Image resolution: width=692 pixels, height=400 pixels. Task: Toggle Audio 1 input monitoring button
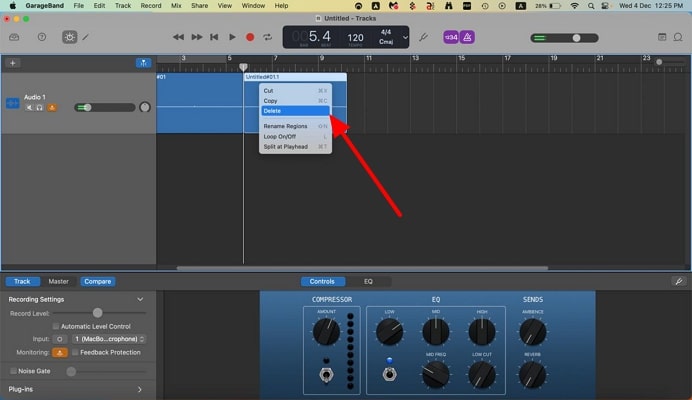tap(52, 107)
